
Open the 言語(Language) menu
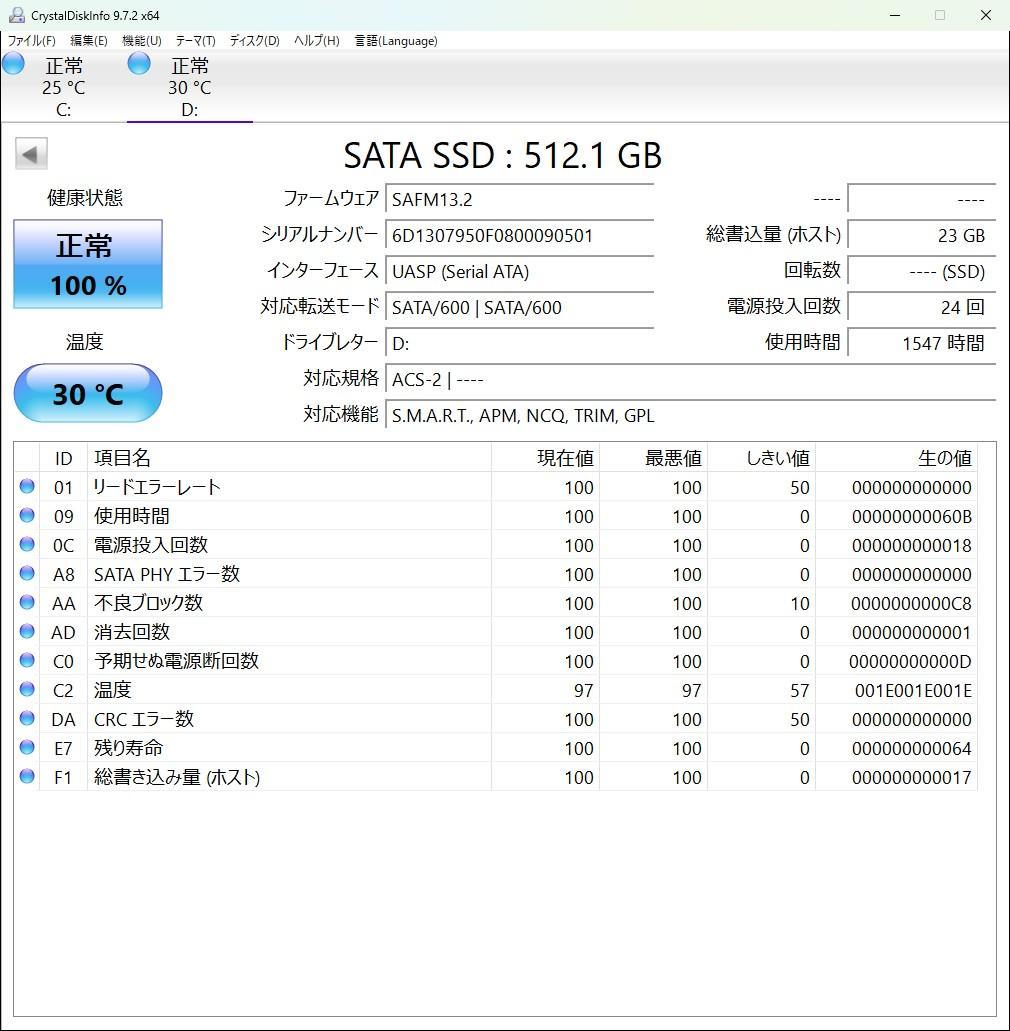click(x=397, y=41)
